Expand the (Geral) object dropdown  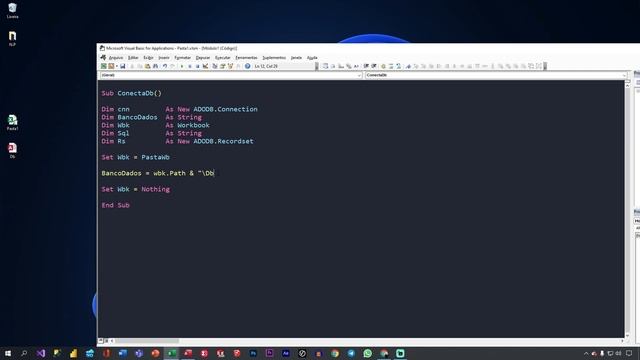pos(359,75)
